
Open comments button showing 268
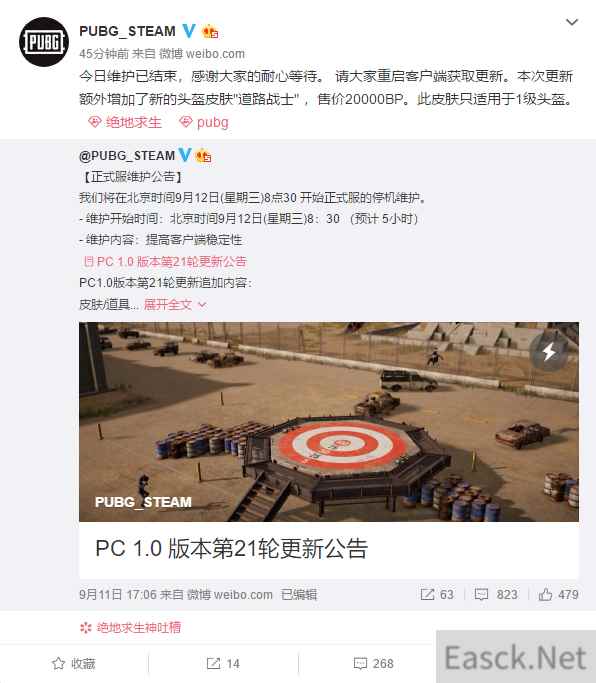[373, 664]
